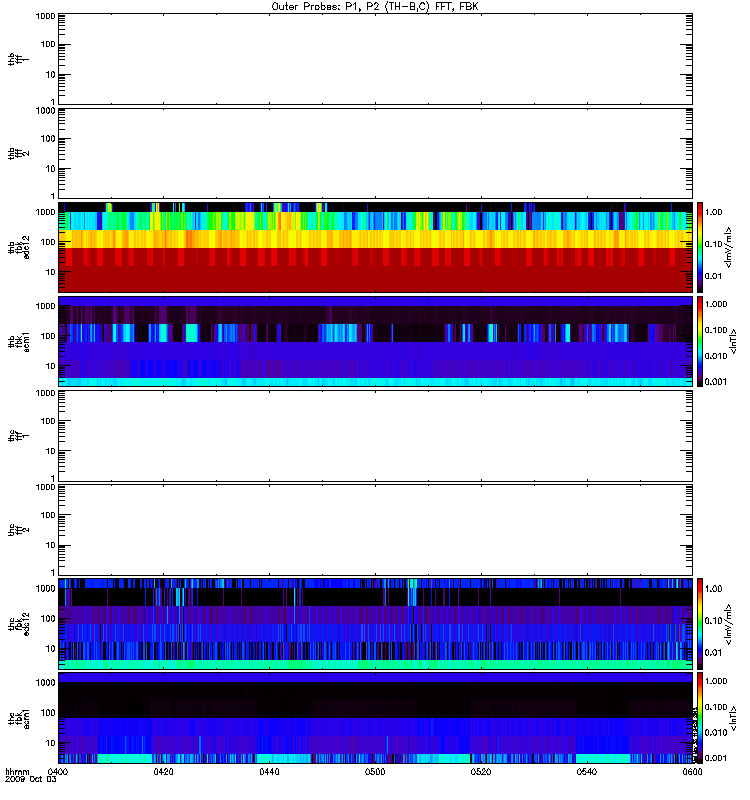Click the "2009 Oct 03" date label
The height and width of the screenshot is (800, 750).
click(31, 780)
